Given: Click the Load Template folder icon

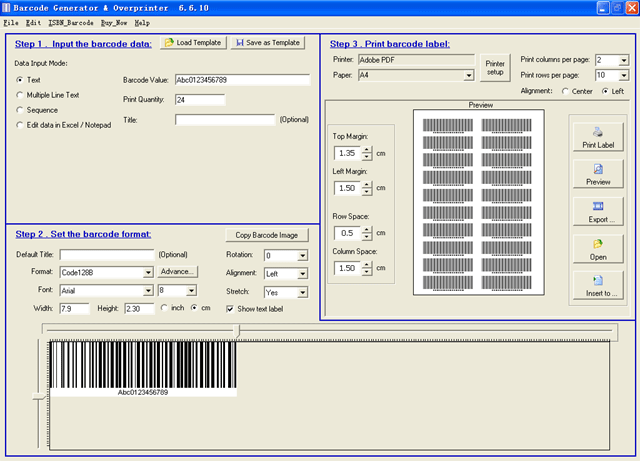Looking at the screenshot, I should 169,42.
